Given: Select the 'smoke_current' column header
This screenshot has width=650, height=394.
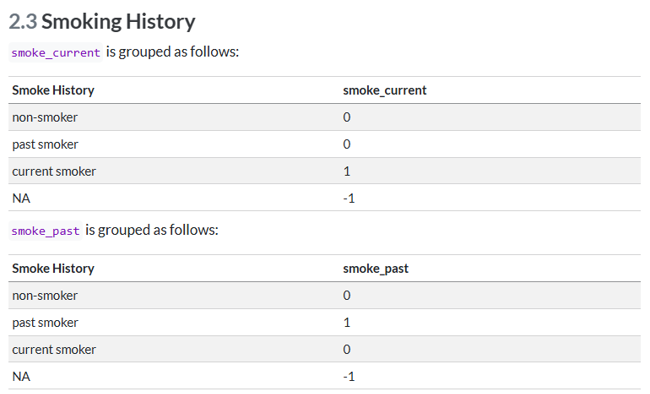Looking at the screenshot, I should 384,90.
